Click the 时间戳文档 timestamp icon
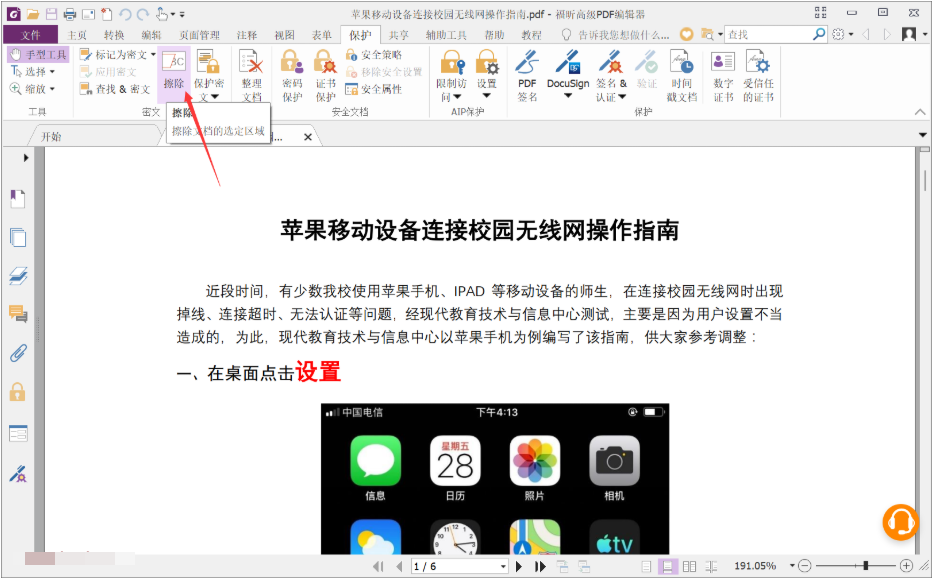Viewport: 932px width, 579px height. [681, 75]
